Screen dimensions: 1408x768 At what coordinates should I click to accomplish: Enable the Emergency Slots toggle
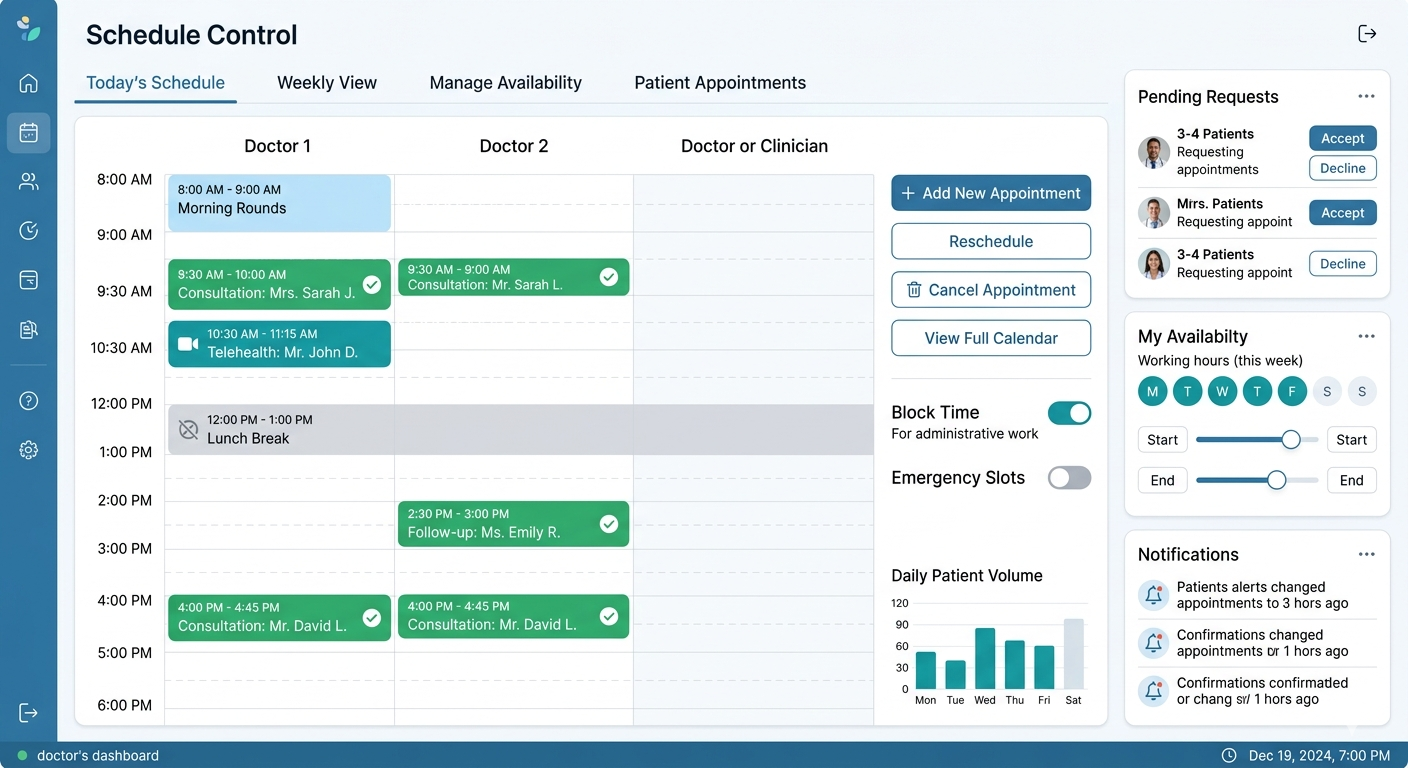click(1069, 478)
